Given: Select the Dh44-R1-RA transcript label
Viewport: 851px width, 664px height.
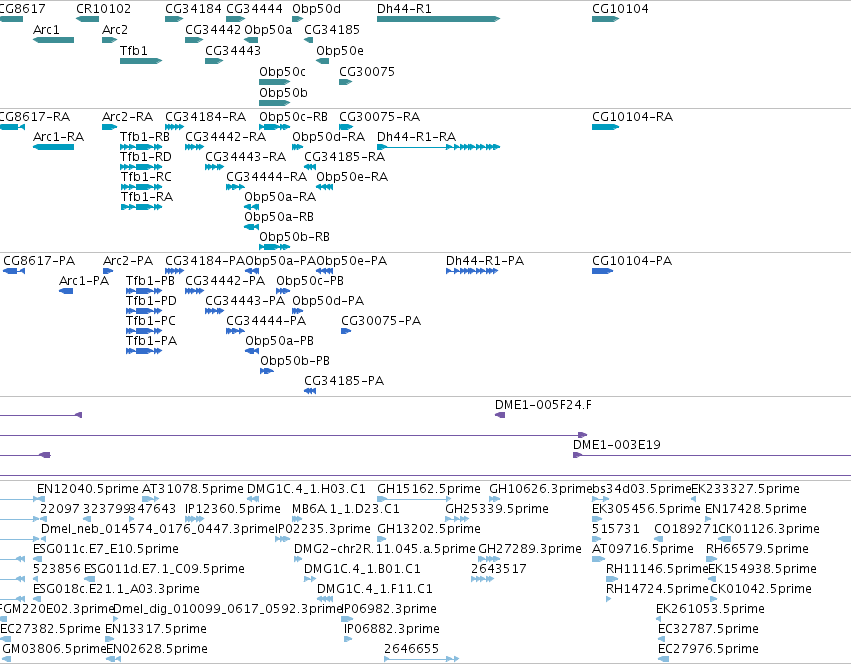Looking at the screenshot, I should [x=416, y=137].
